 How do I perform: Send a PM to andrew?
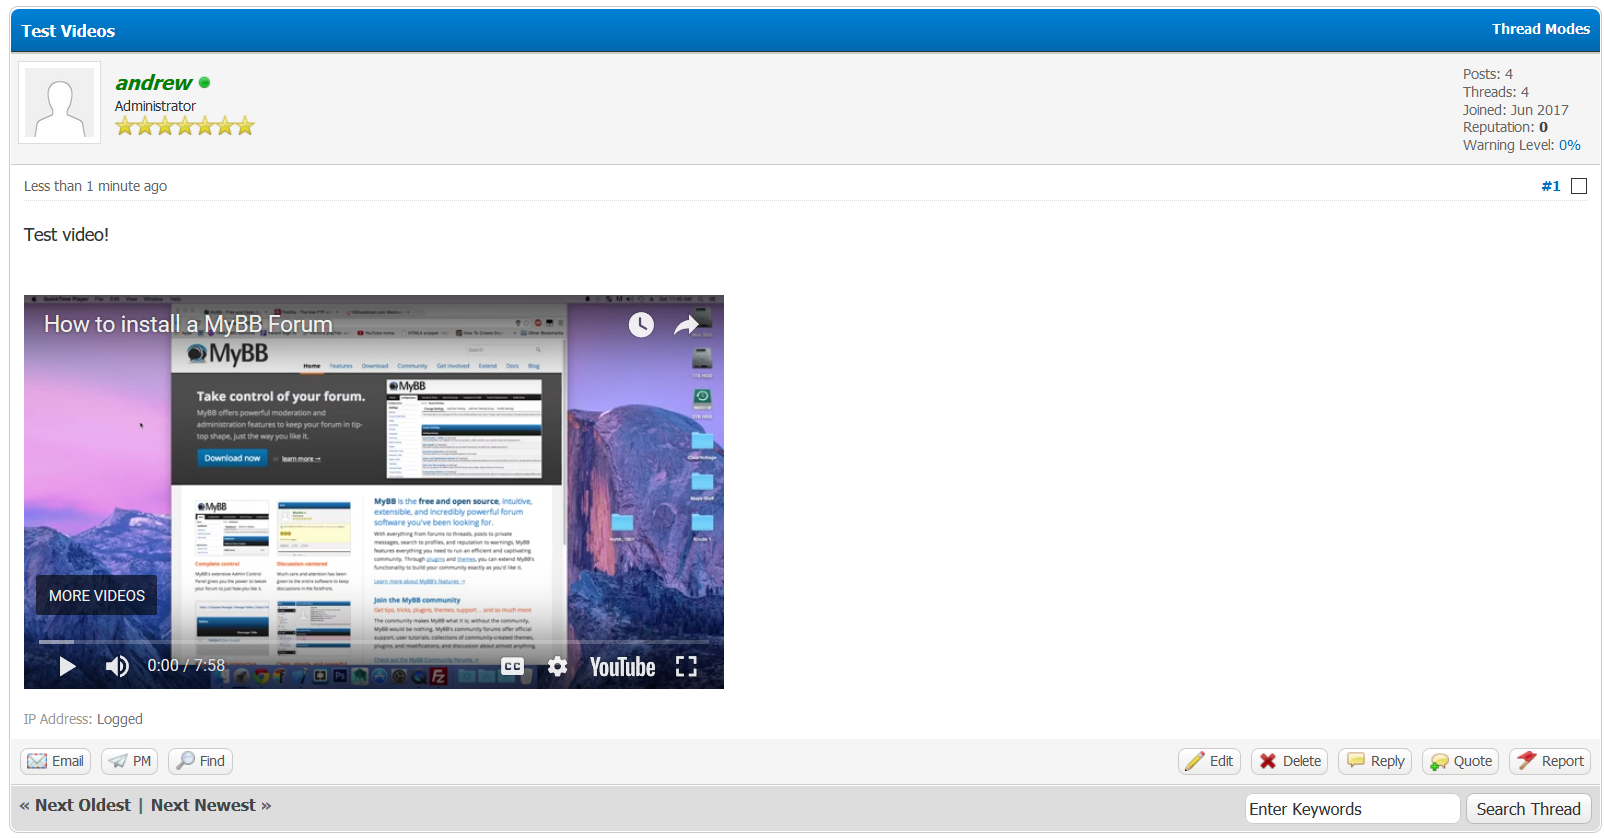click(x=130, y=761)
